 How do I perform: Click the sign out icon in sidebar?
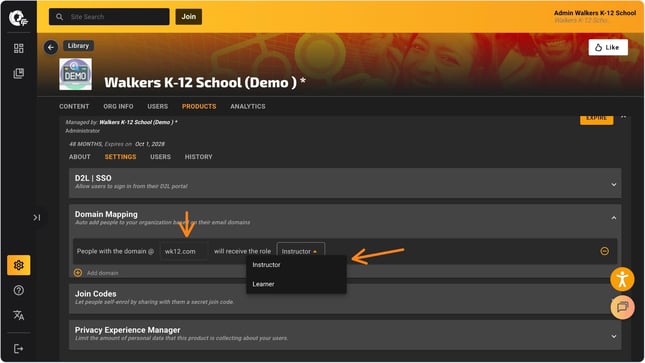point(19,349)
